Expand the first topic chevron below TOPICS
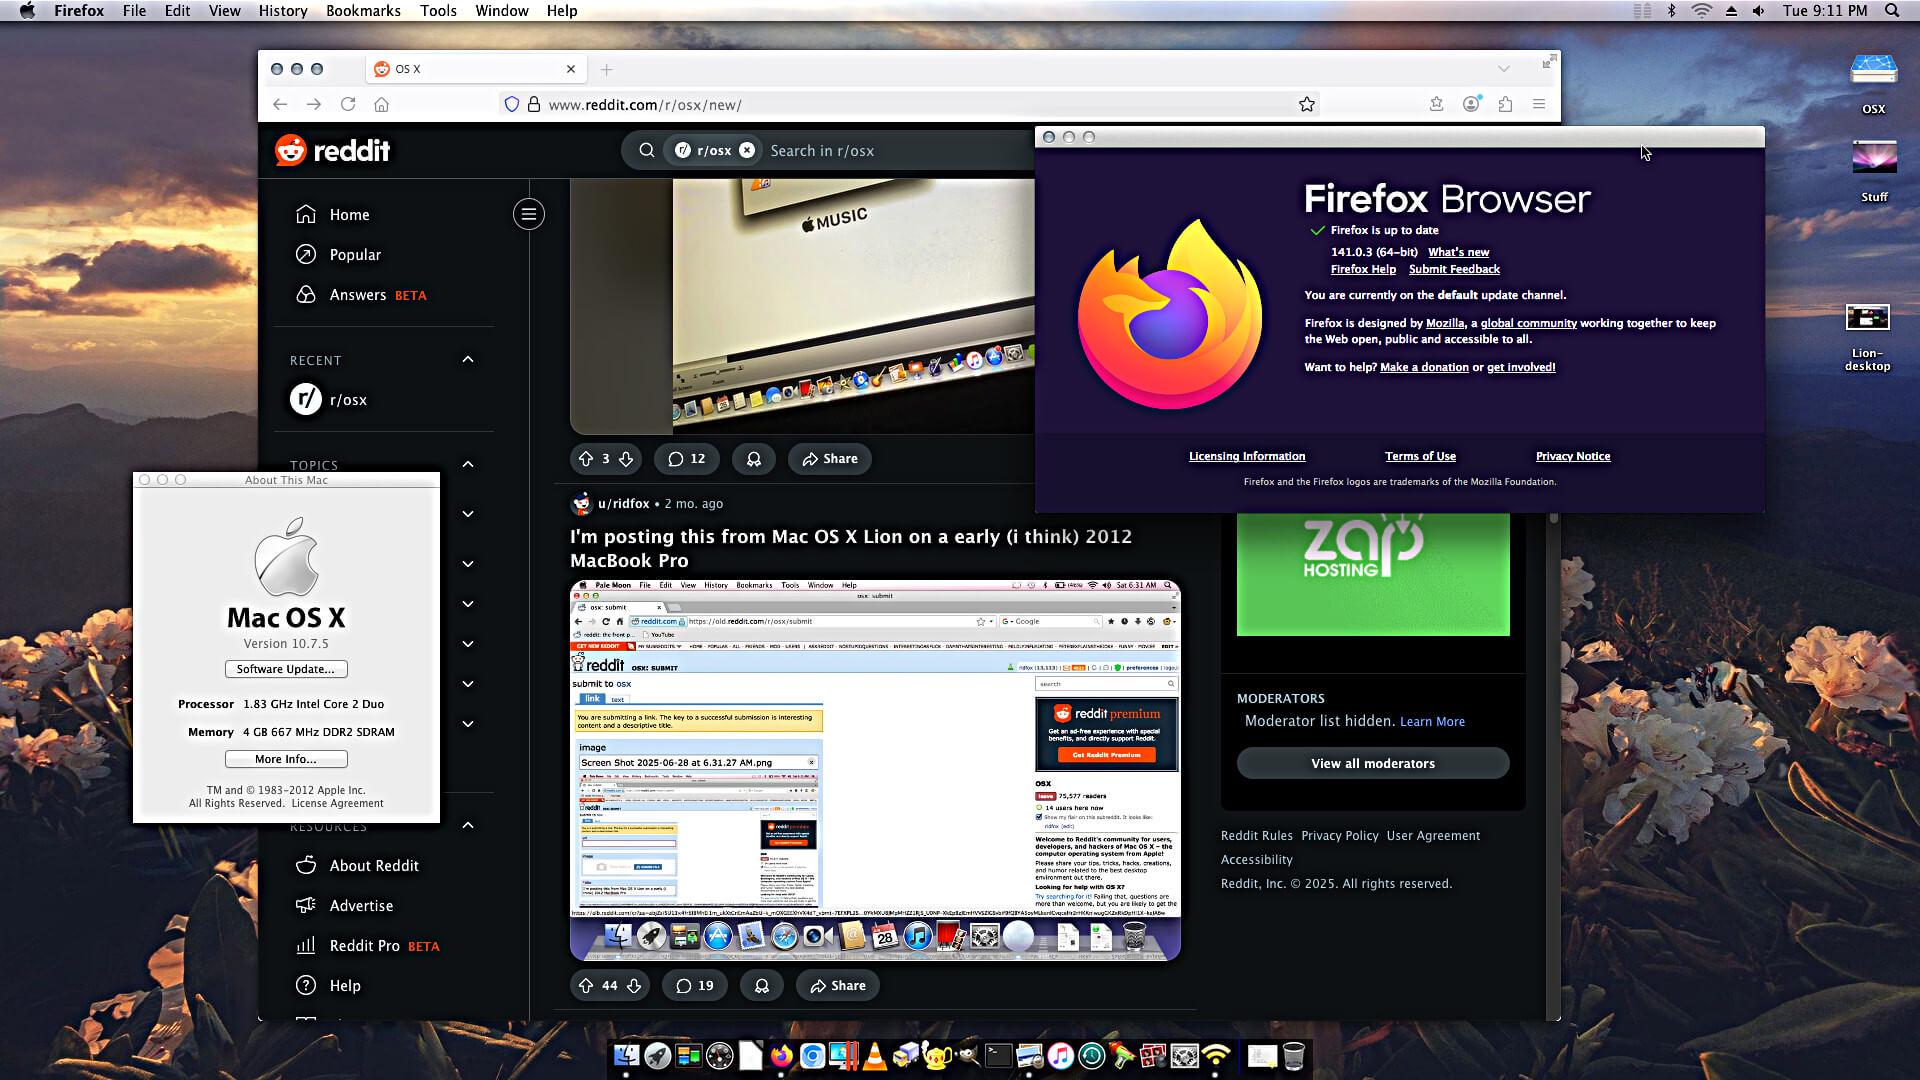 468,514
